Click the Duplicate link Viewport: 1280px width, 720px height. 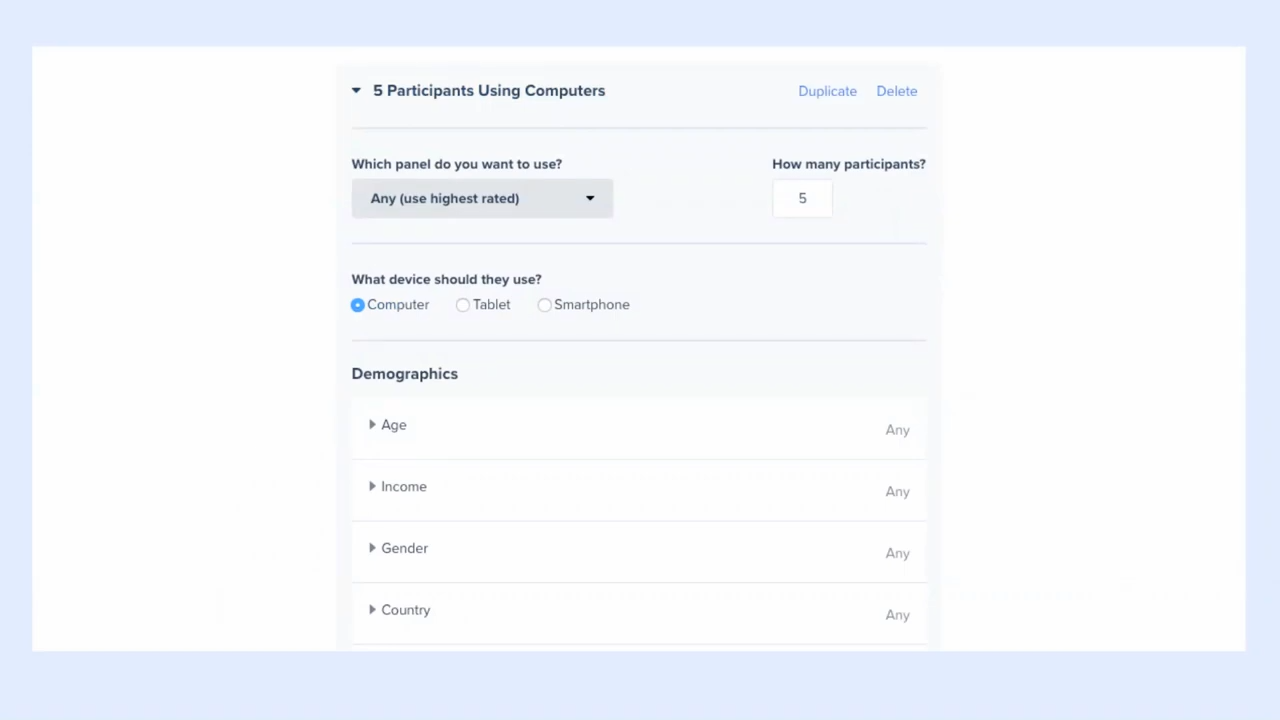[x=827, y=91]
